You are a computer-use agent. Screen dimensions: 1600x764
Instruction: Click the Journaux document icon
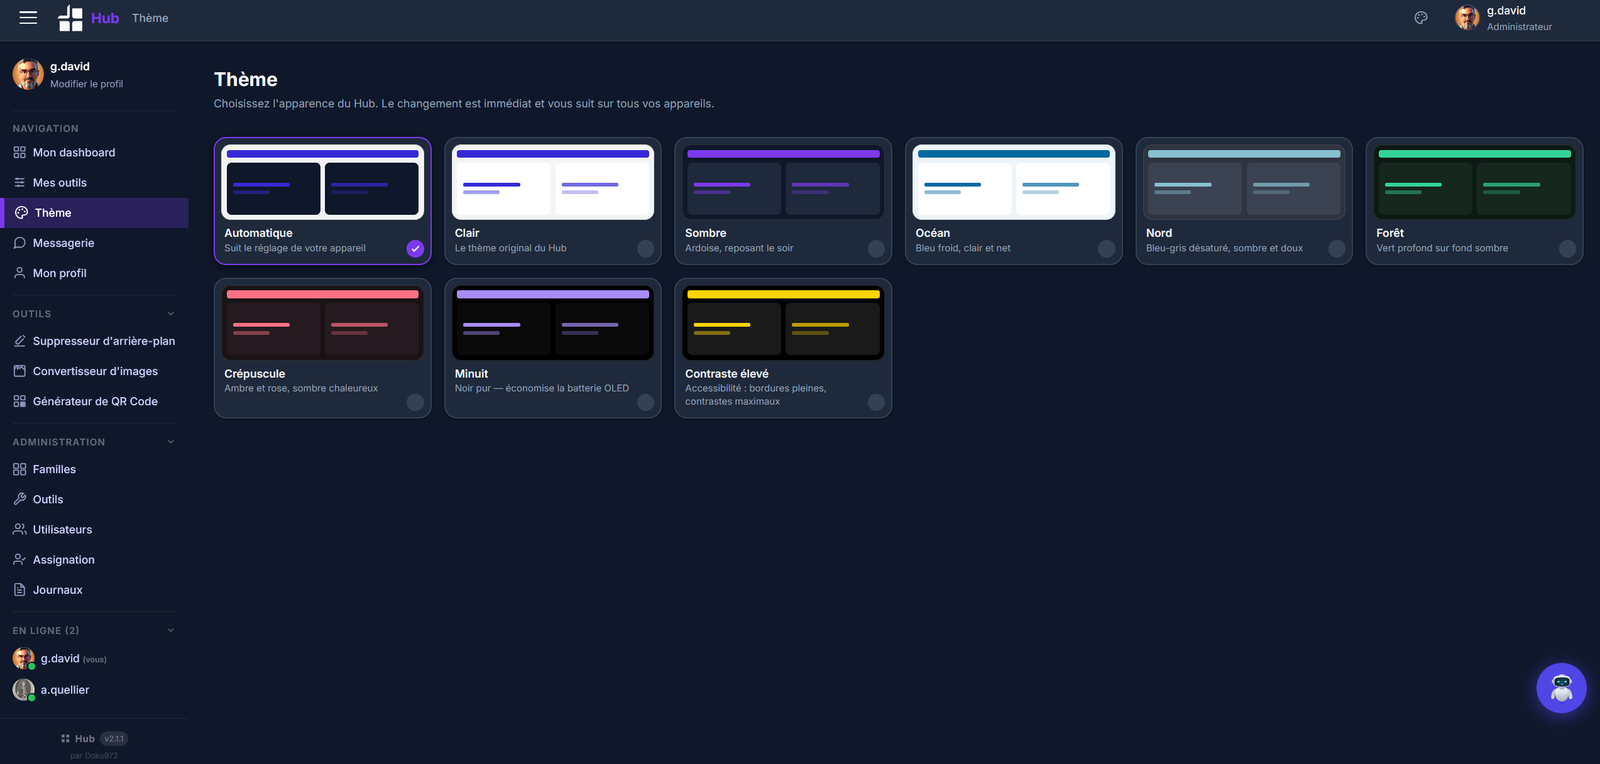click(20, 590)
